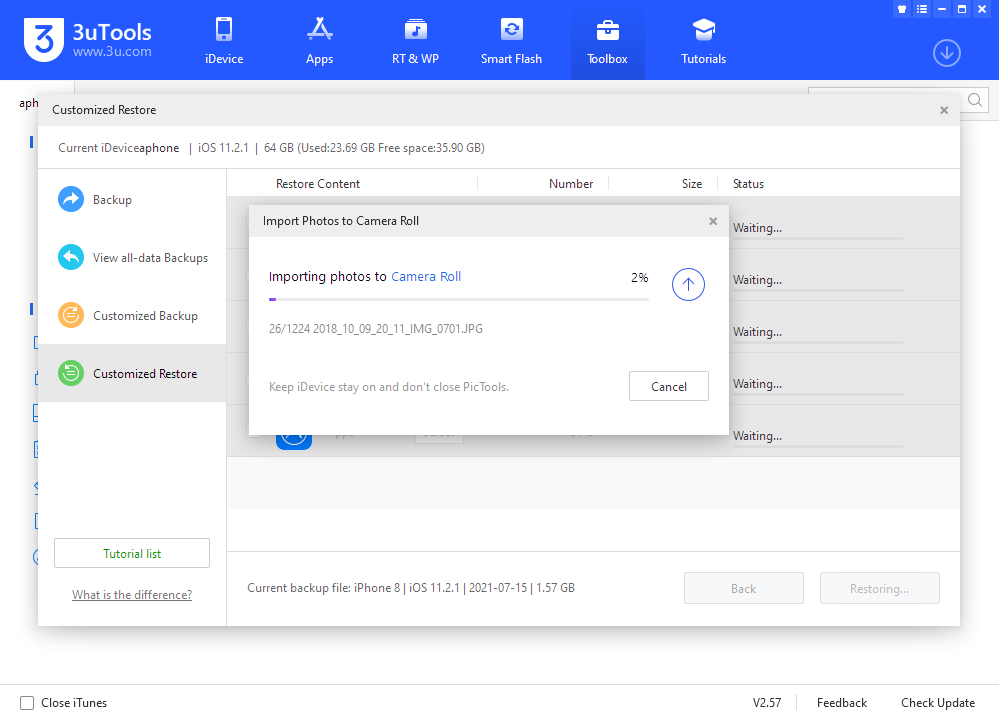Viewport: 999px width, 720px height.
Task: Select the Customized Restore icon
Action: tap(70, 373)
